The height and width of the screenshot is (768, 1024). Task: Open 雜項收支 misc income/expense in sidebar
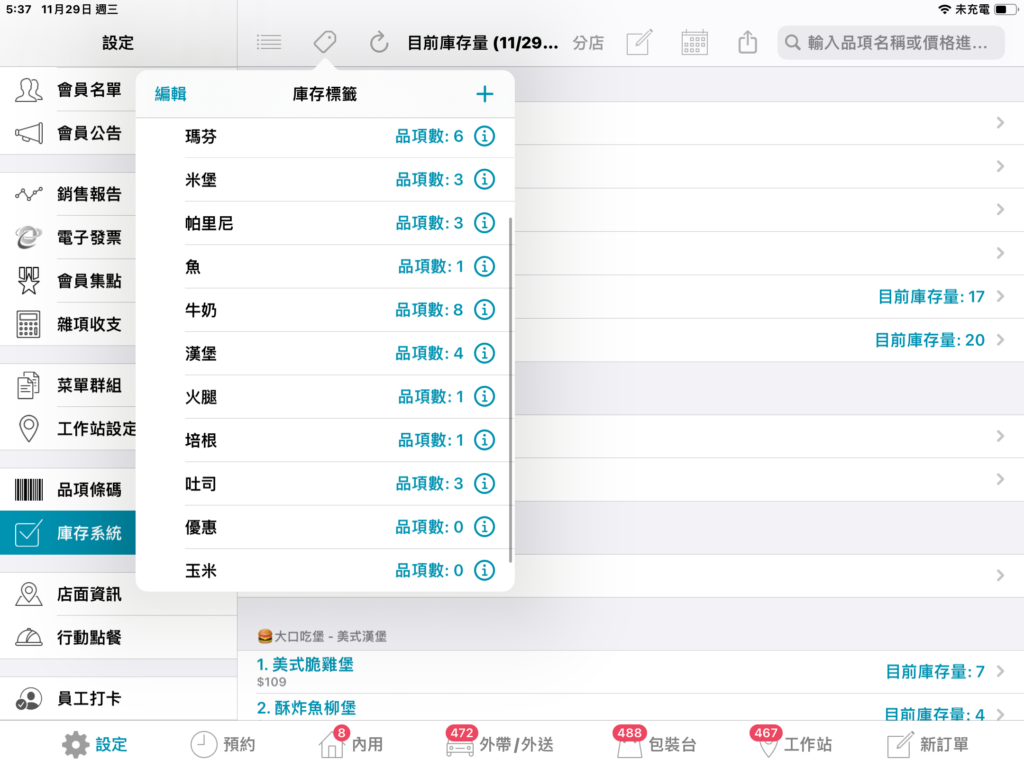tap(68, 324)
